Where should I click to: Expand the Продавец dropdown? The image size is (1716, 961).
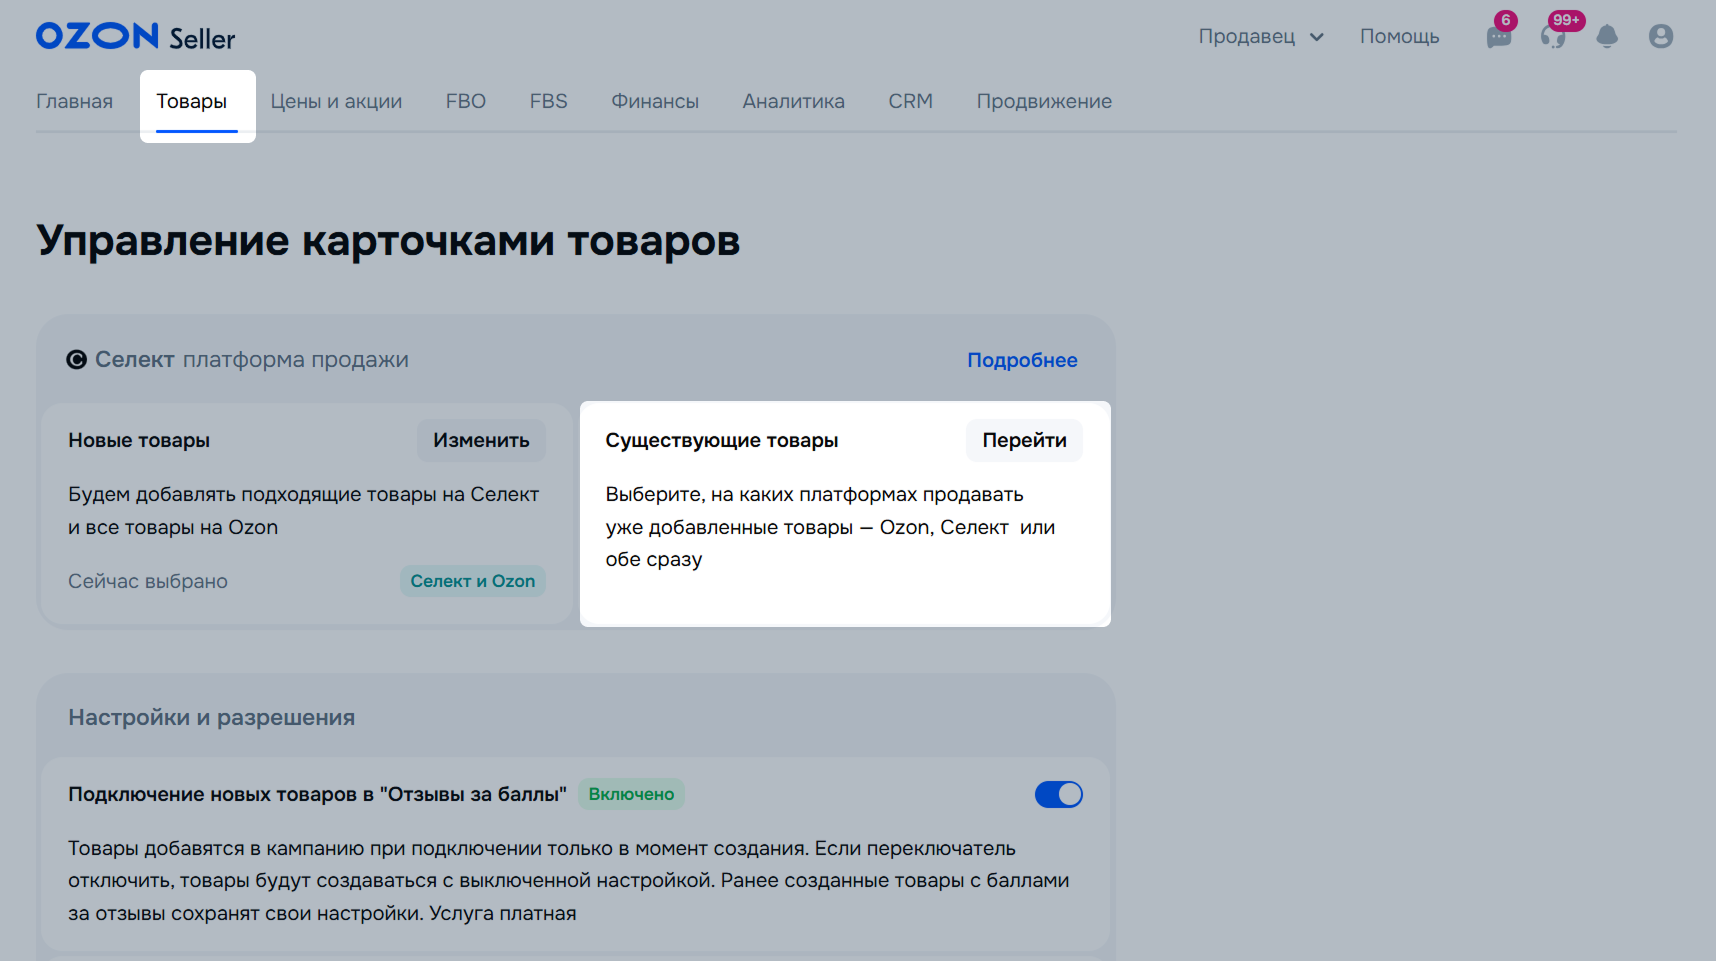pos(1261,37)
